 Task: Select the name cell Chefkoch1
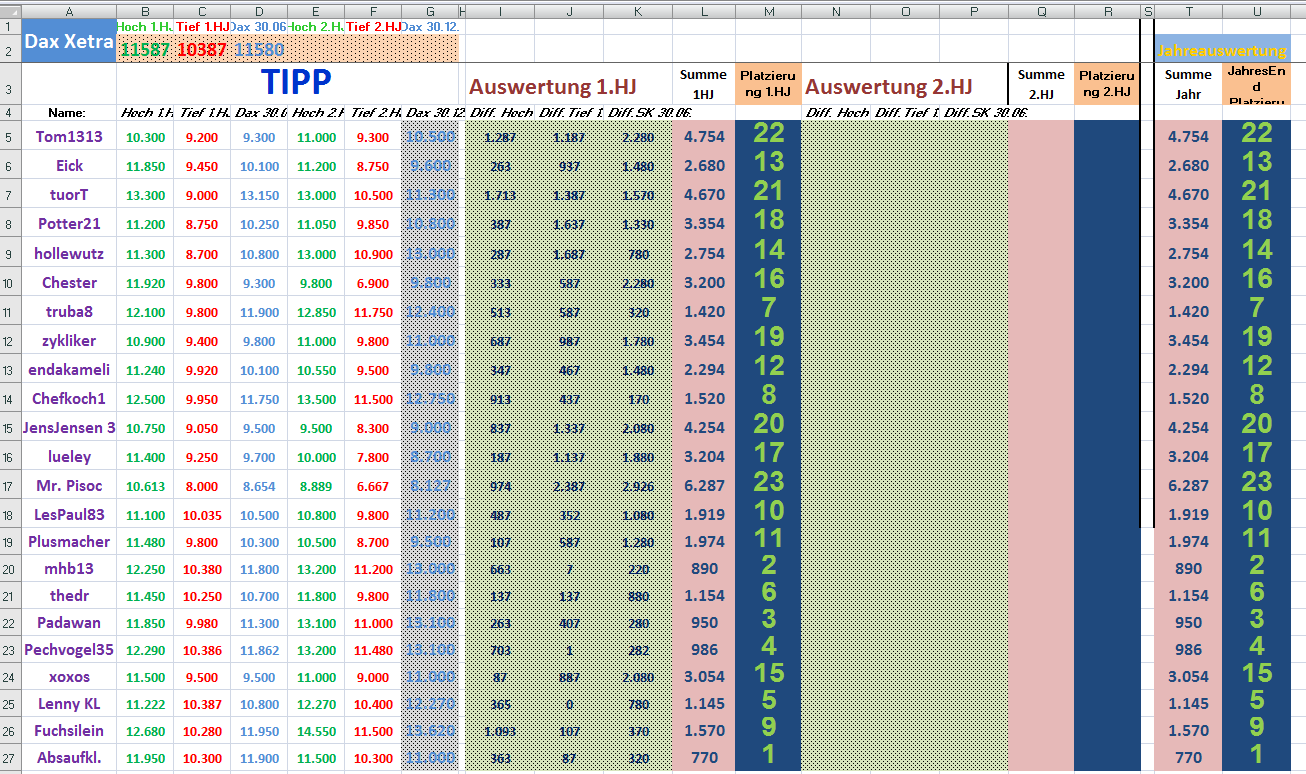[x=69, y=398]
